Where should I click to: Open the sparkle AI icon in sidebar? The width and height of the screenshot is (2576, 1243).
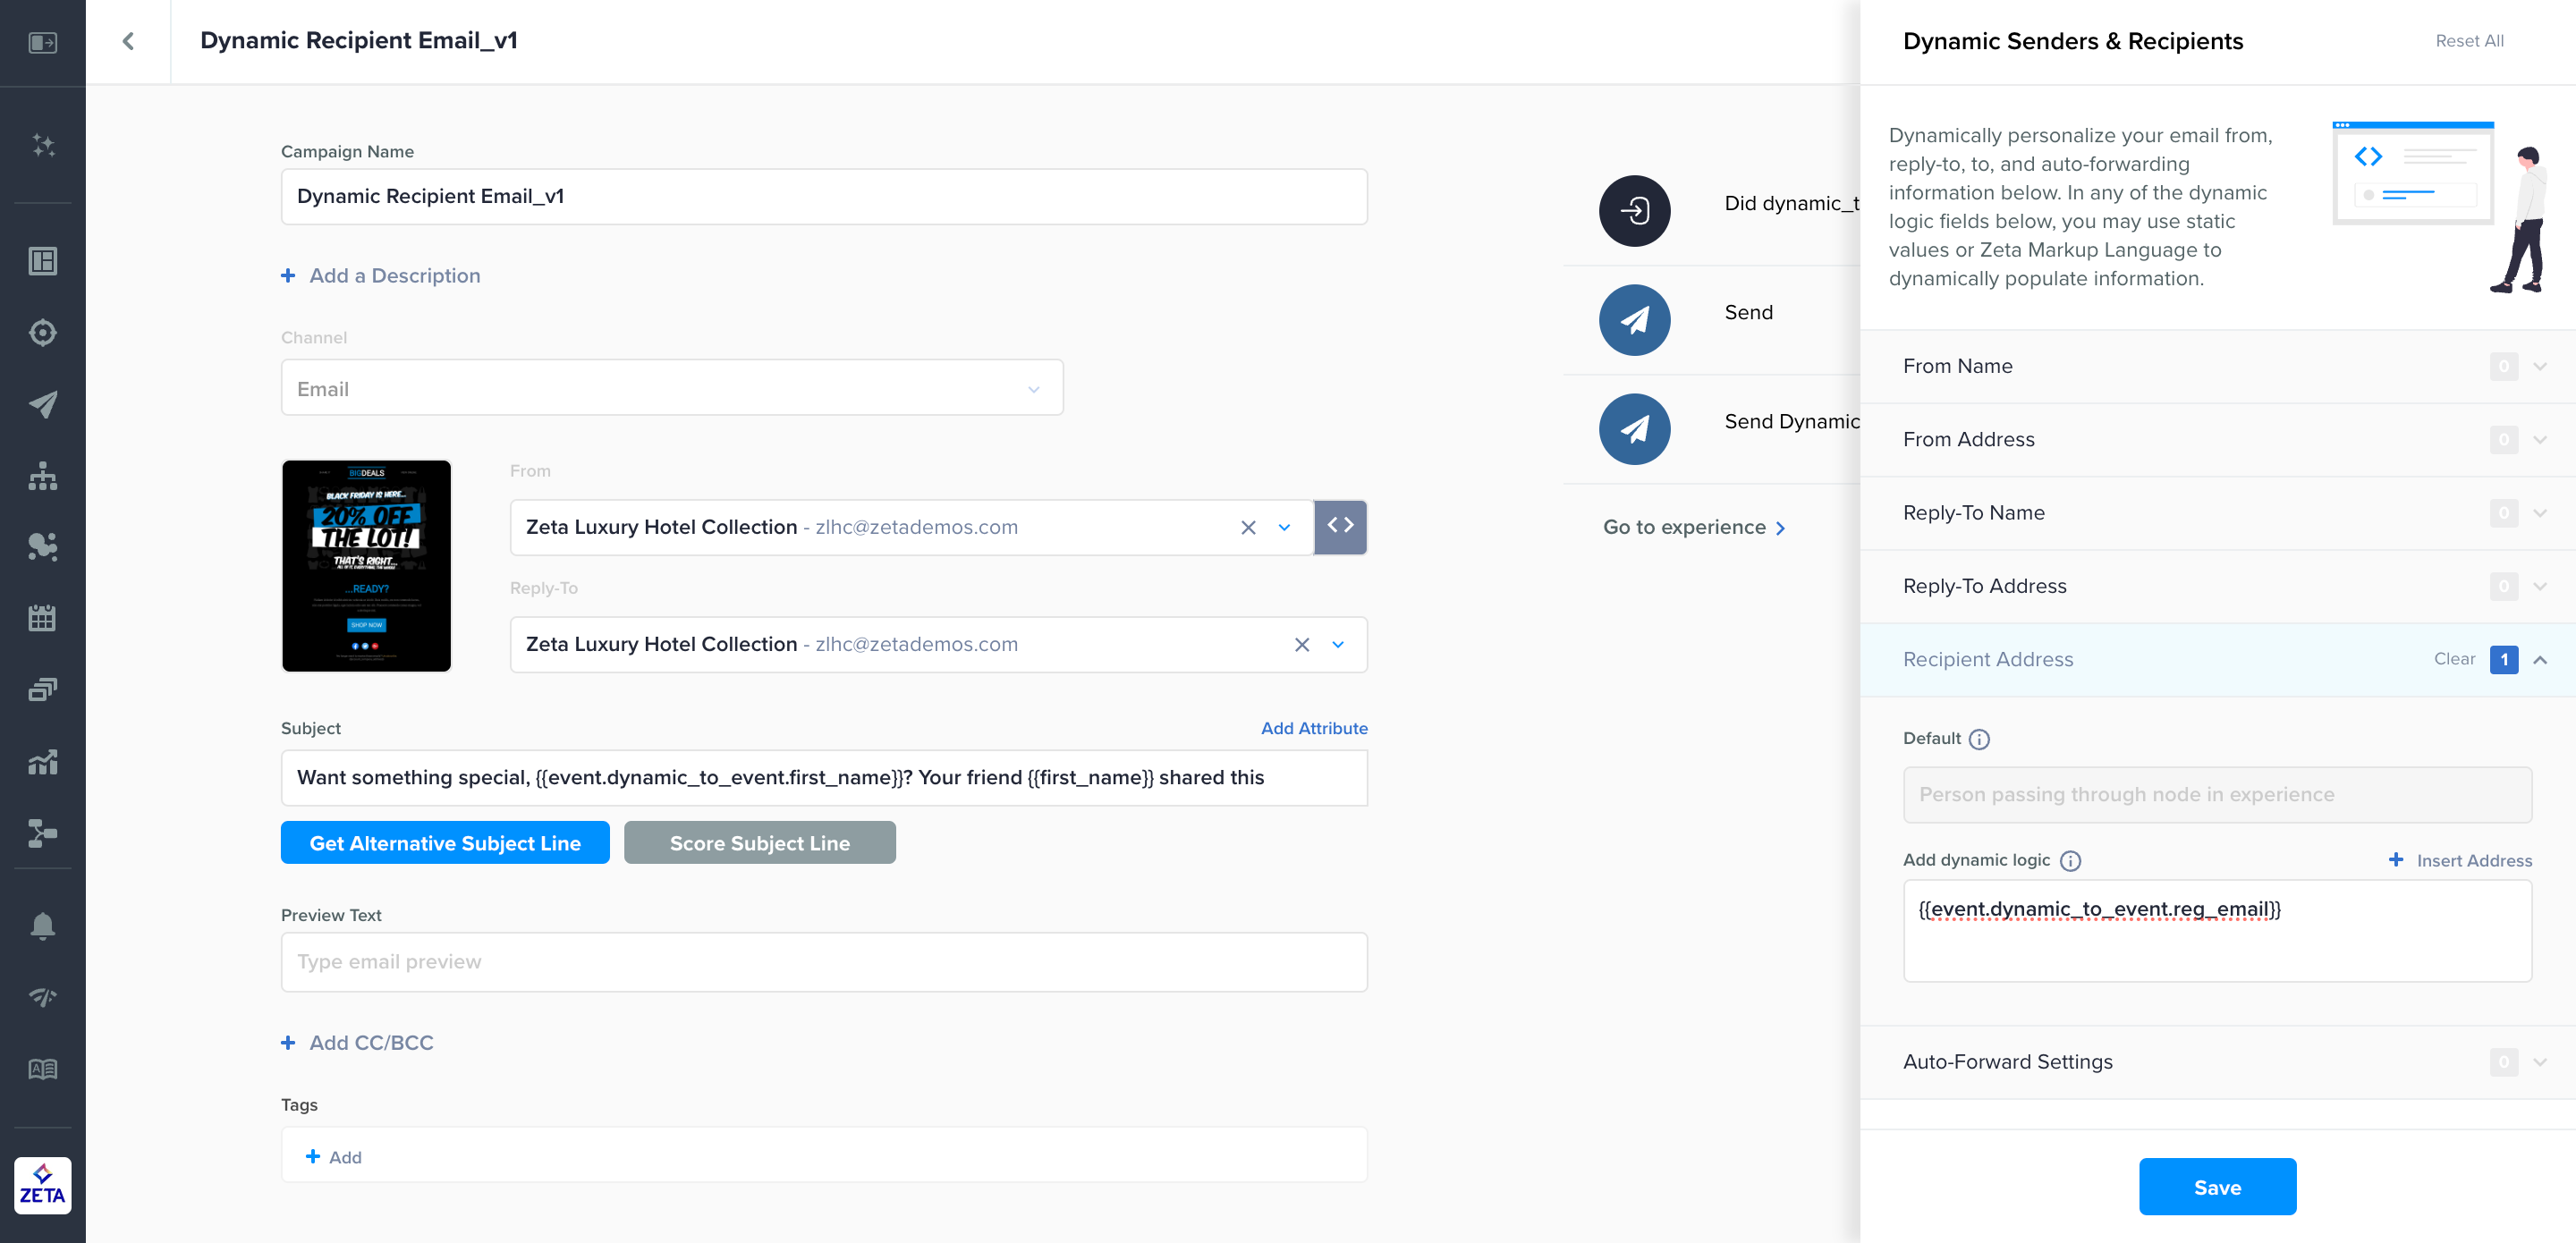pyautogui.click(x=43, y=145)
